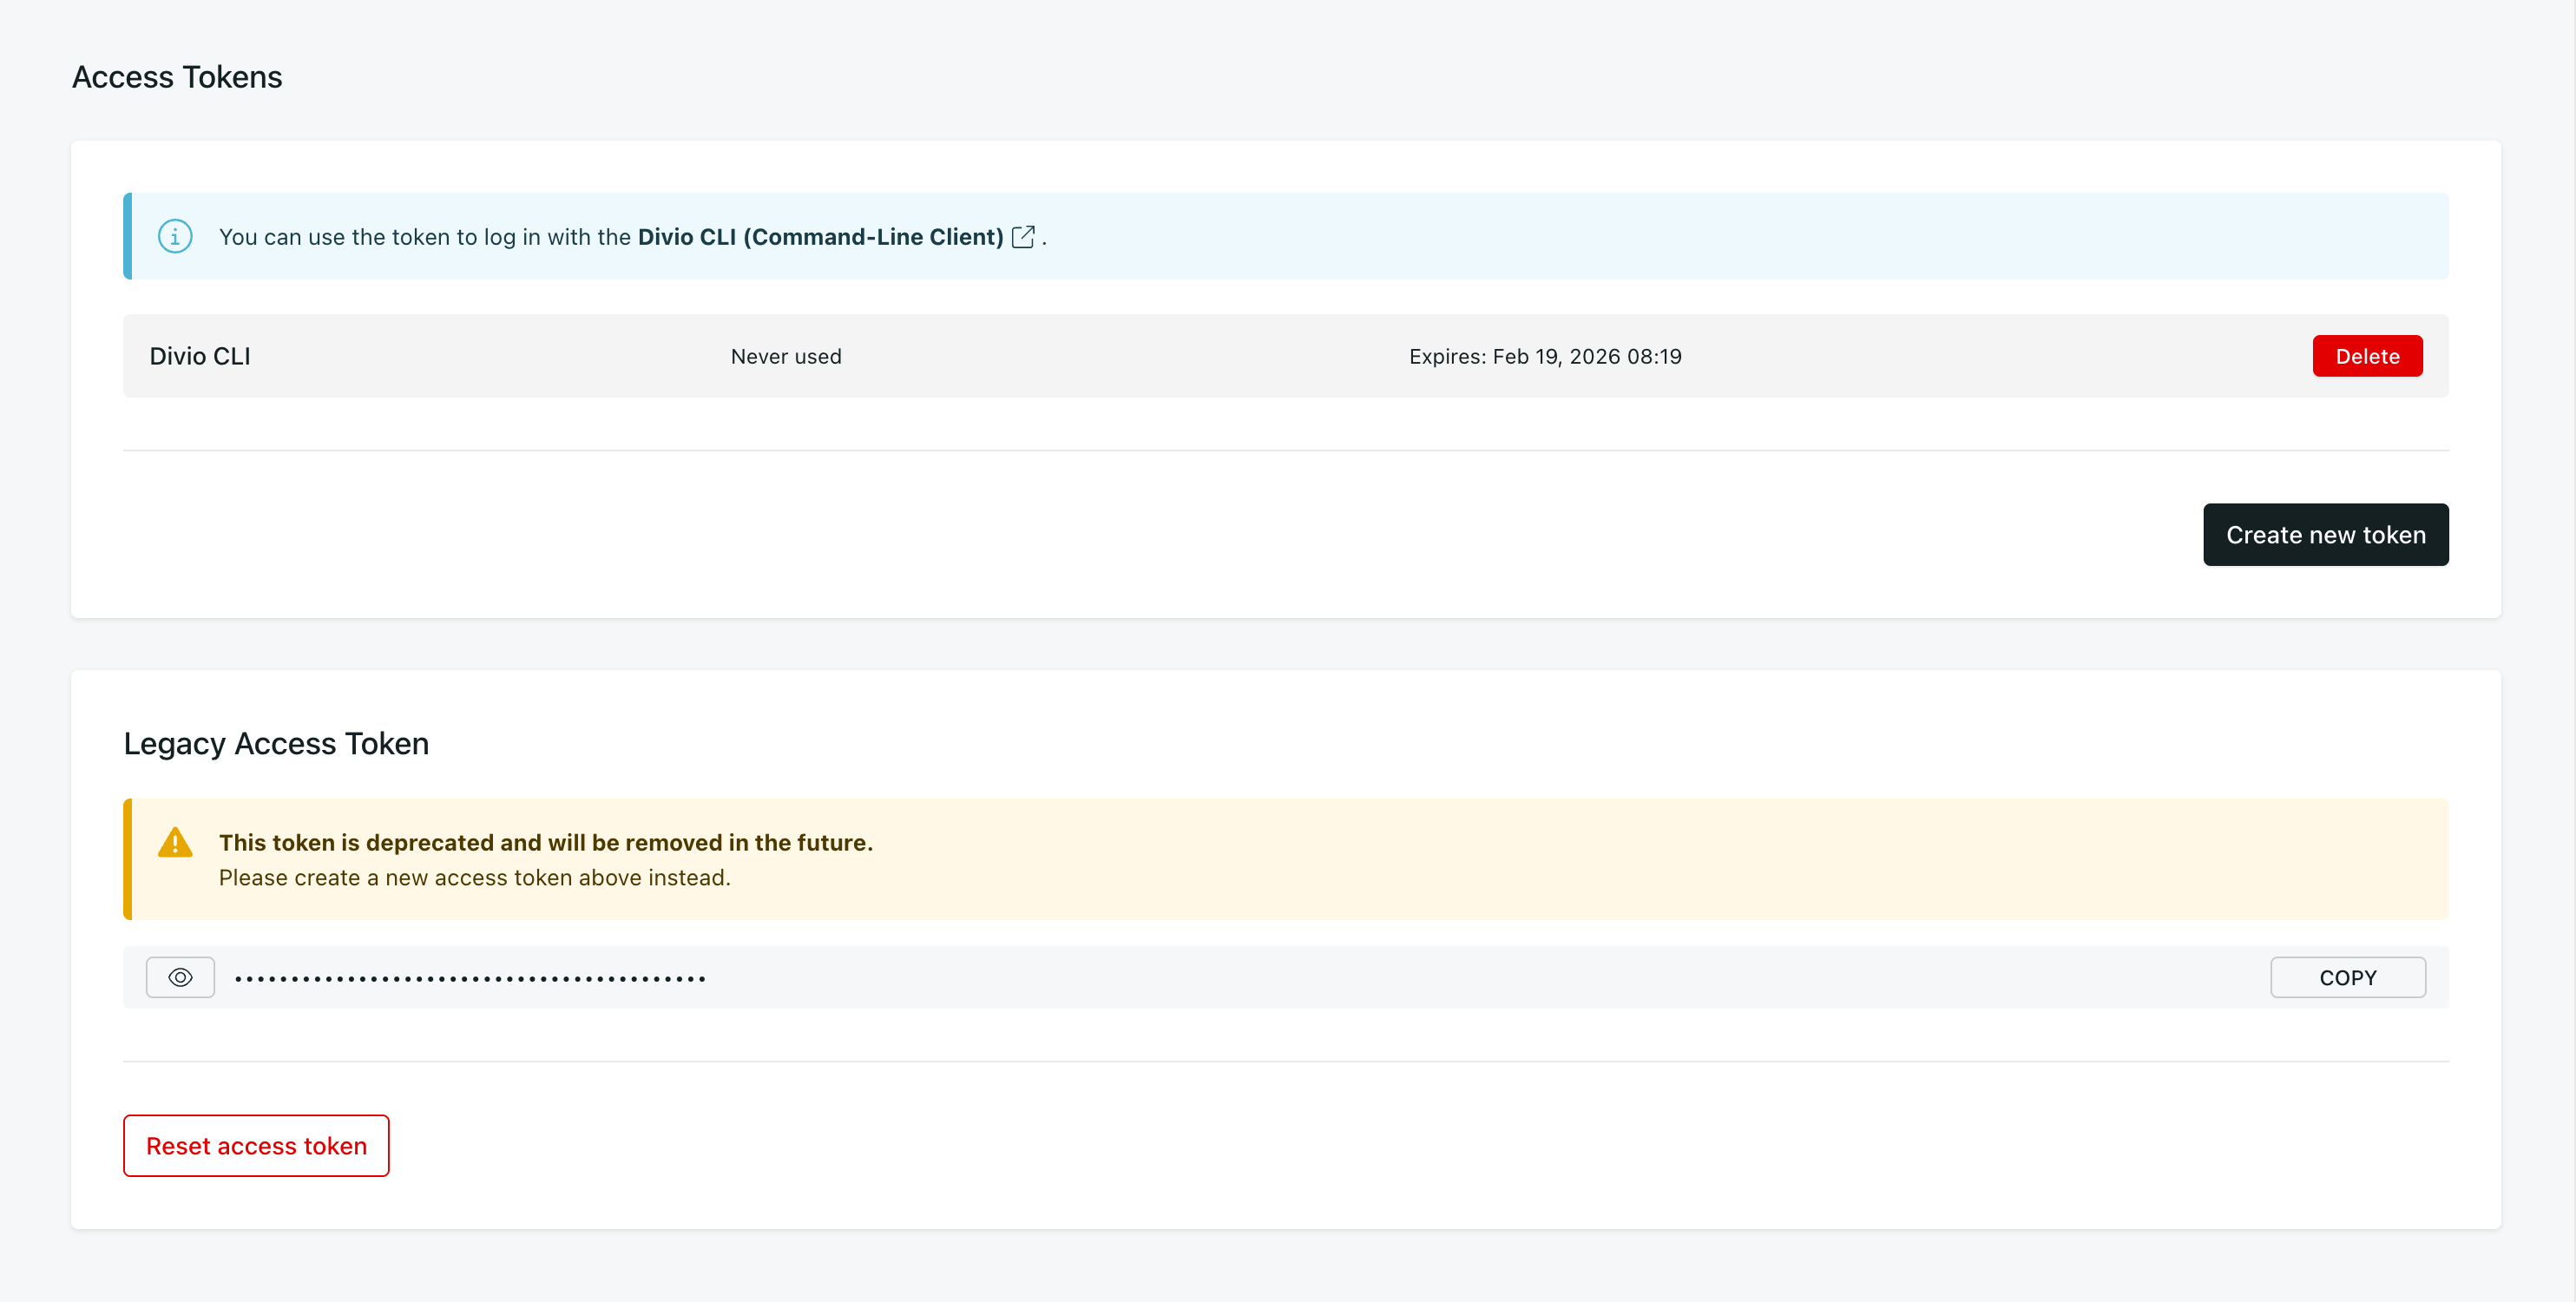
Task: Reveal the legacy token with eye icon
Action: point(180,977)
